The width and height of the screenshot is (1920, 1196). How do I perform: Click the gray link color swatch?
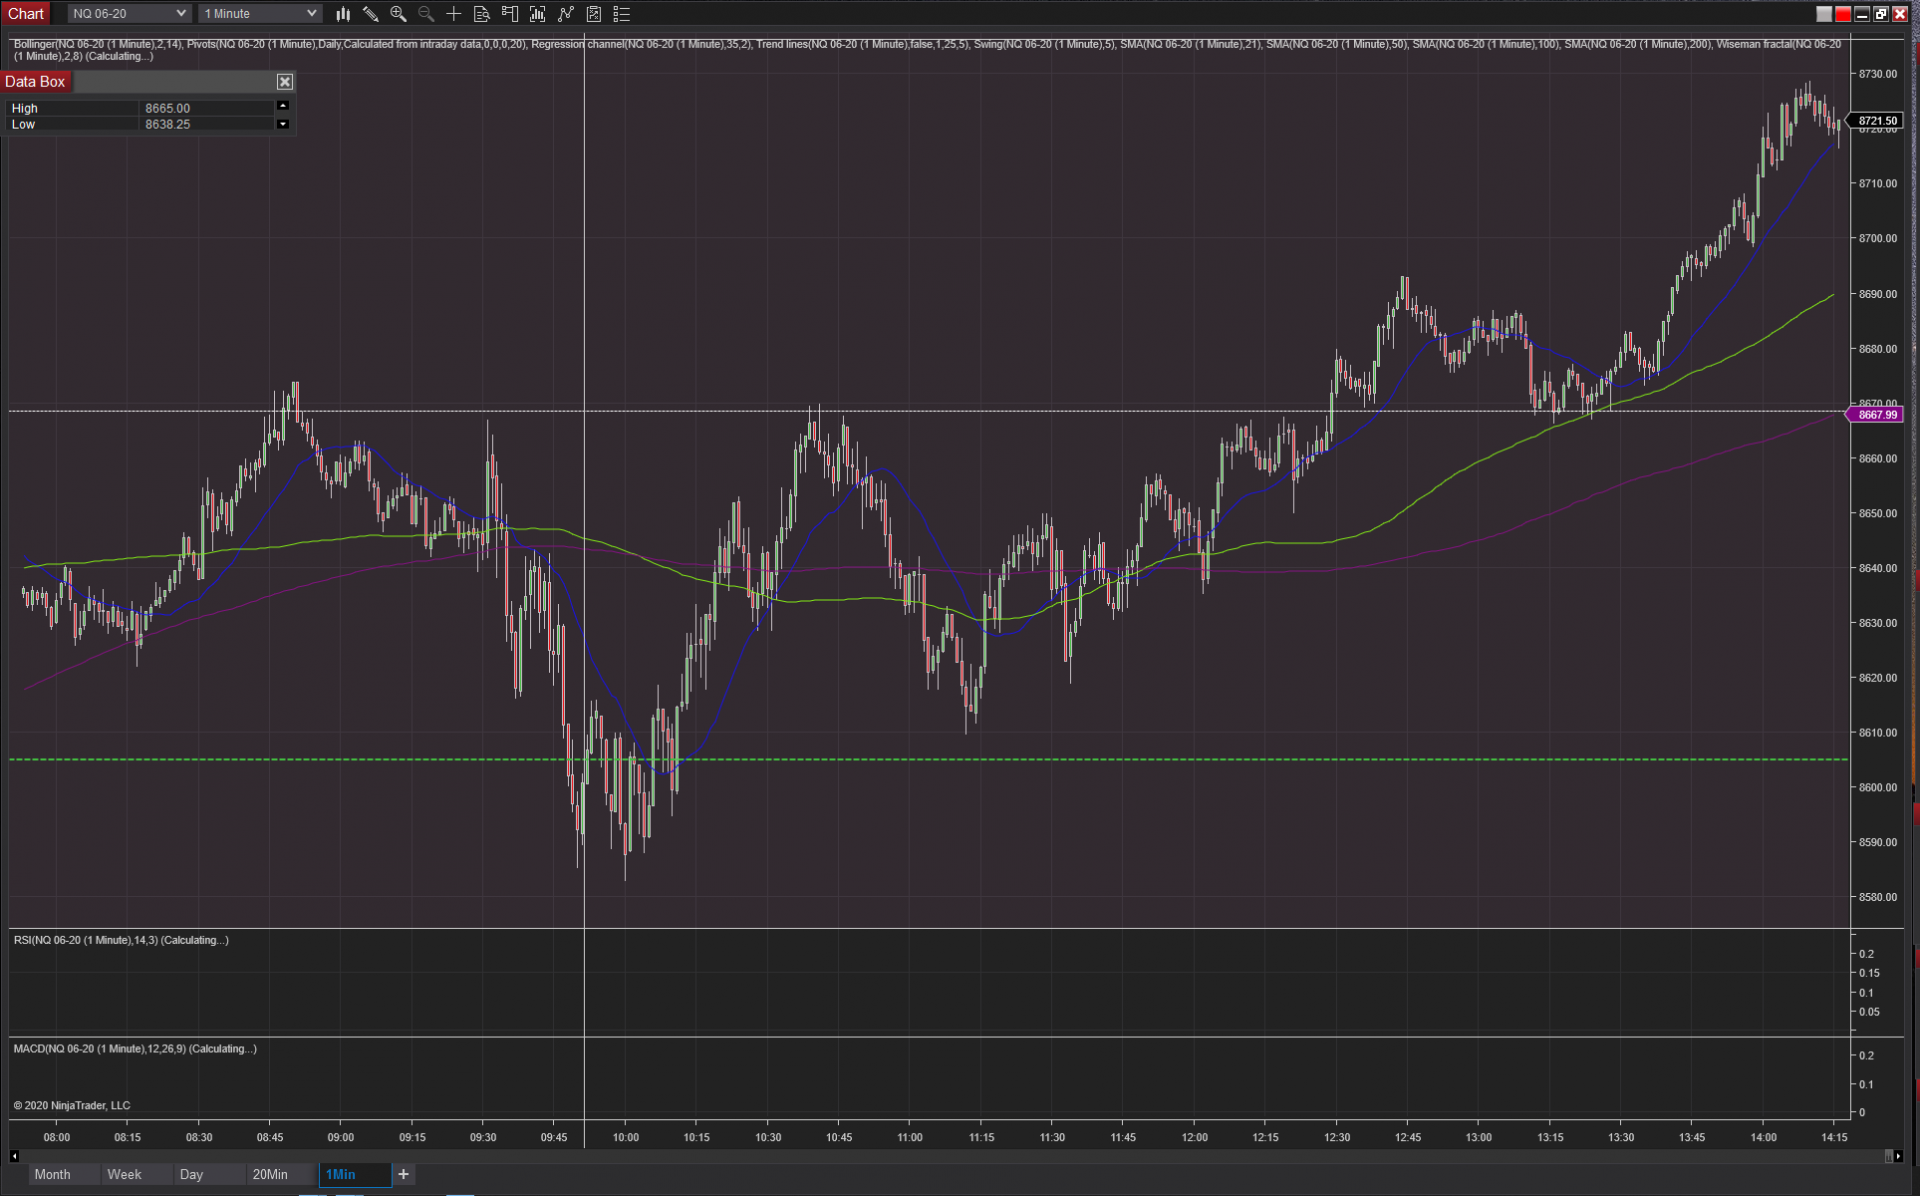coord(1824,14)
